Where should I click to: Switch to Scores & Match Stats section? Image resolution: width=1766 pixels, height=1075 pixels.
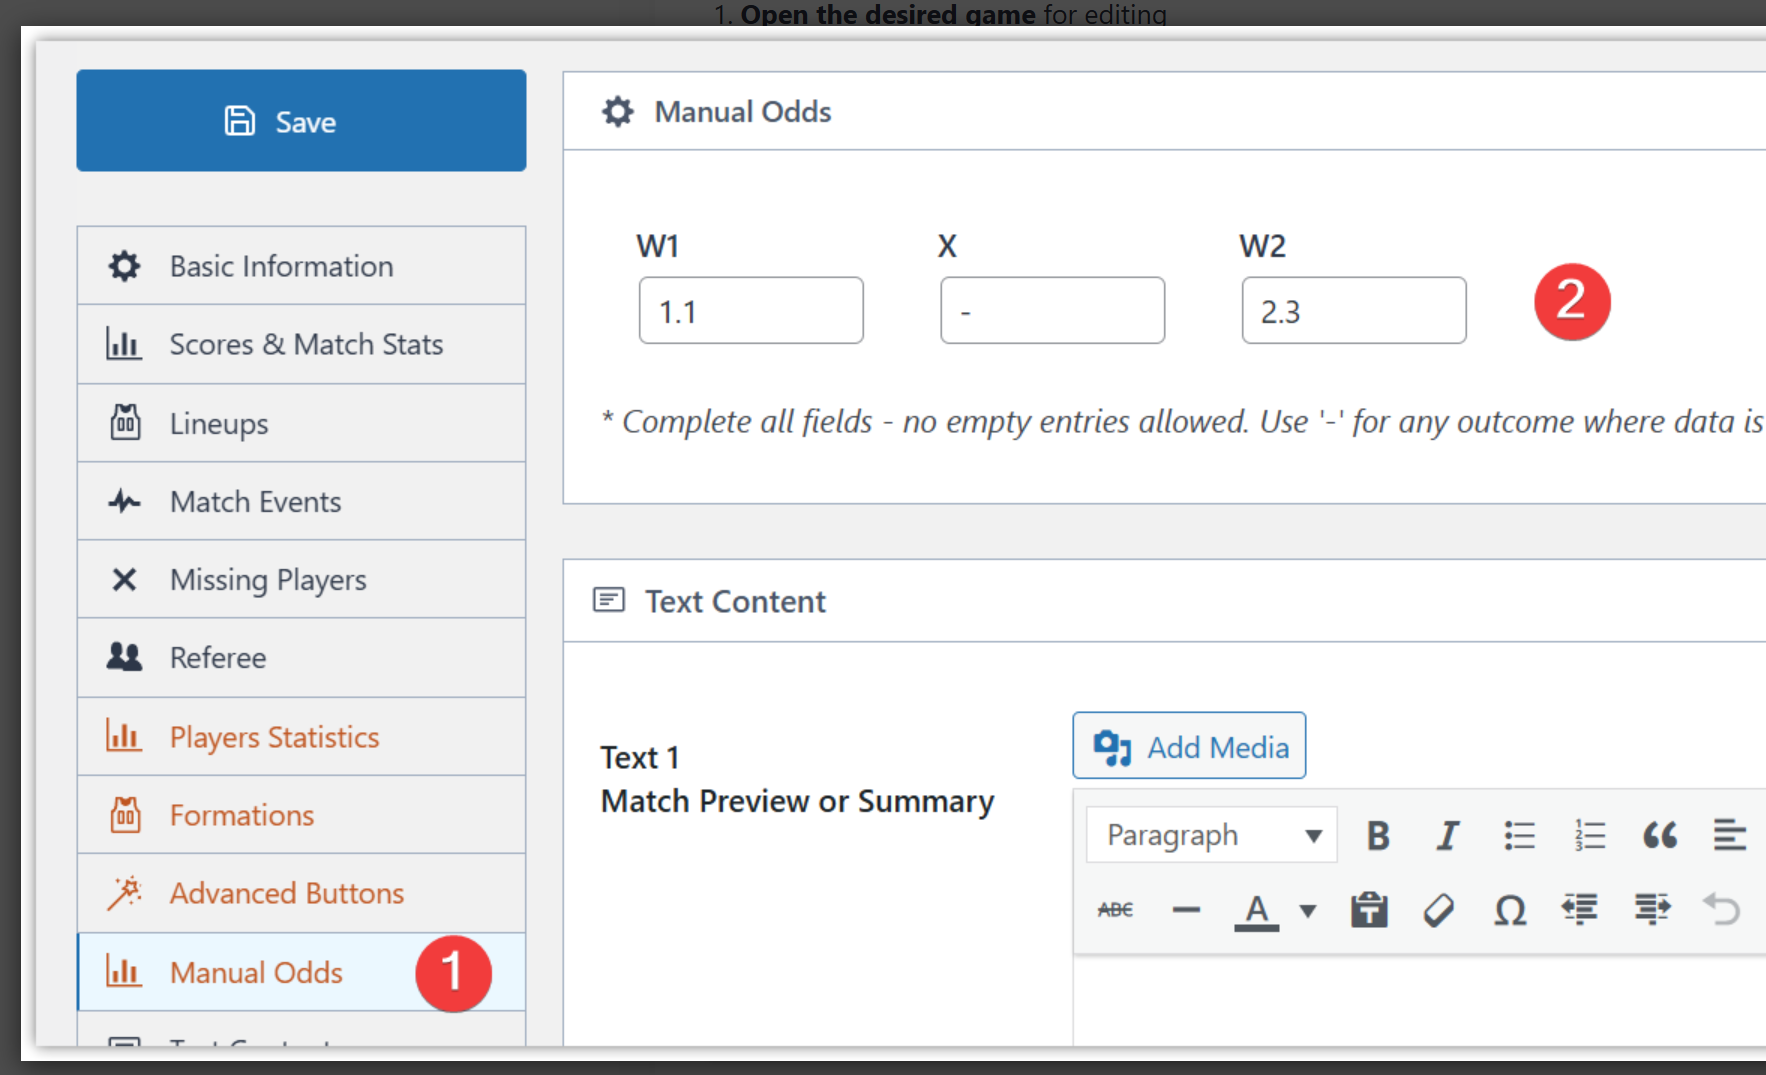click(301, 344)
